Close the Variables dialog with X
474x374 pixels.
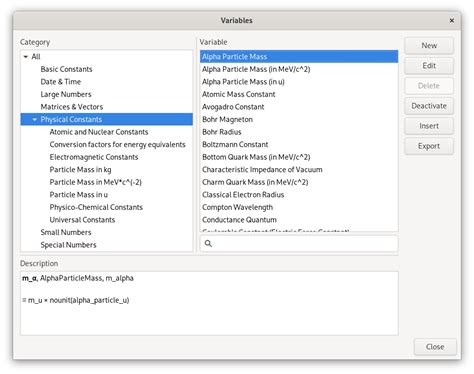pyautogui.click(x=452, y=21)
